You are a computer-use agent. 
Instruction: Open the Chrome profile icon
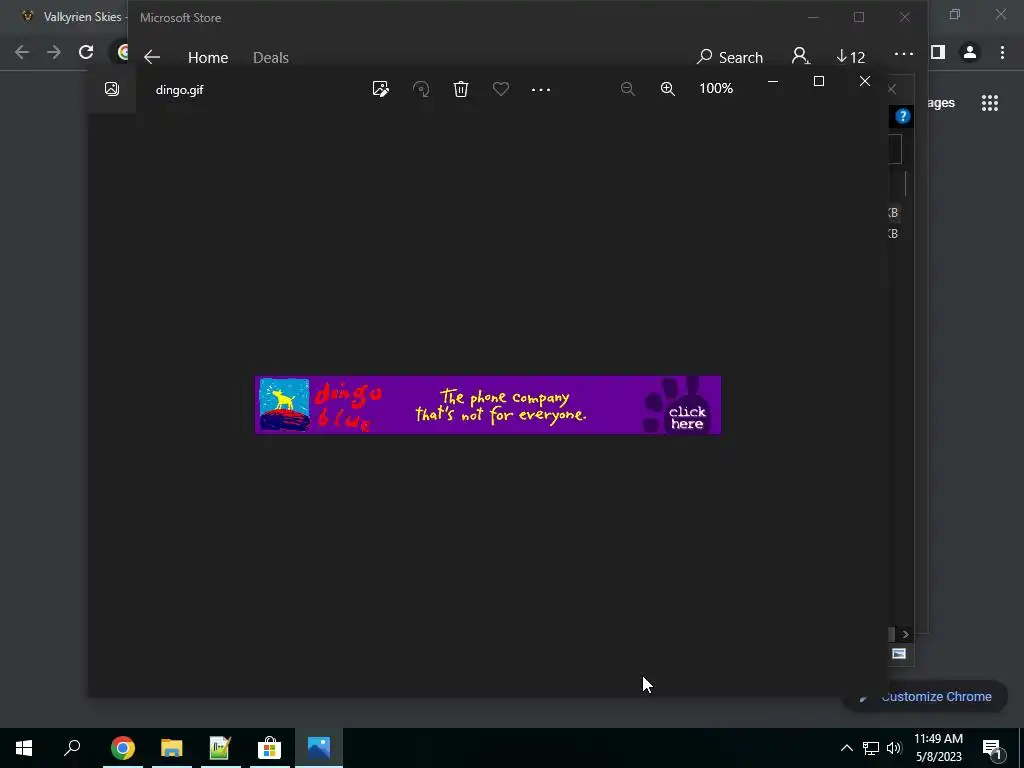[970, 52]
